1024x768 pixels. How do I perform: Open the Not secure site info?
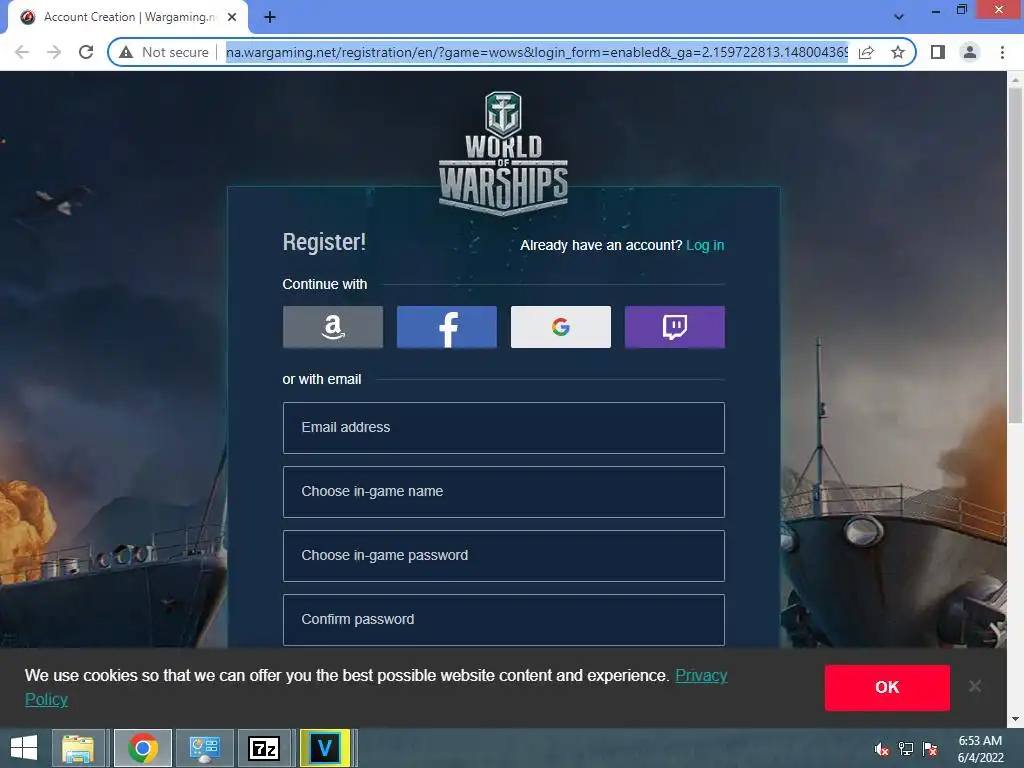164,52
